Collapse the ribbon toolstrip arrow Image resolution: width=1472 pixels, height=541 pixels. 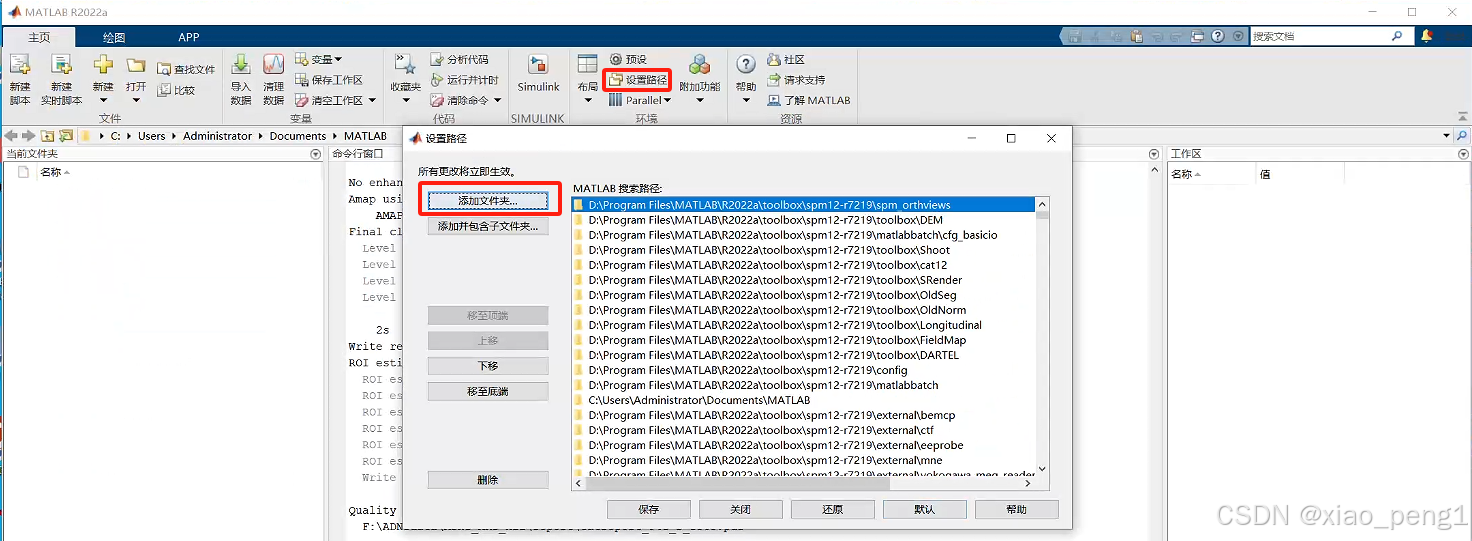point(1462,117)
